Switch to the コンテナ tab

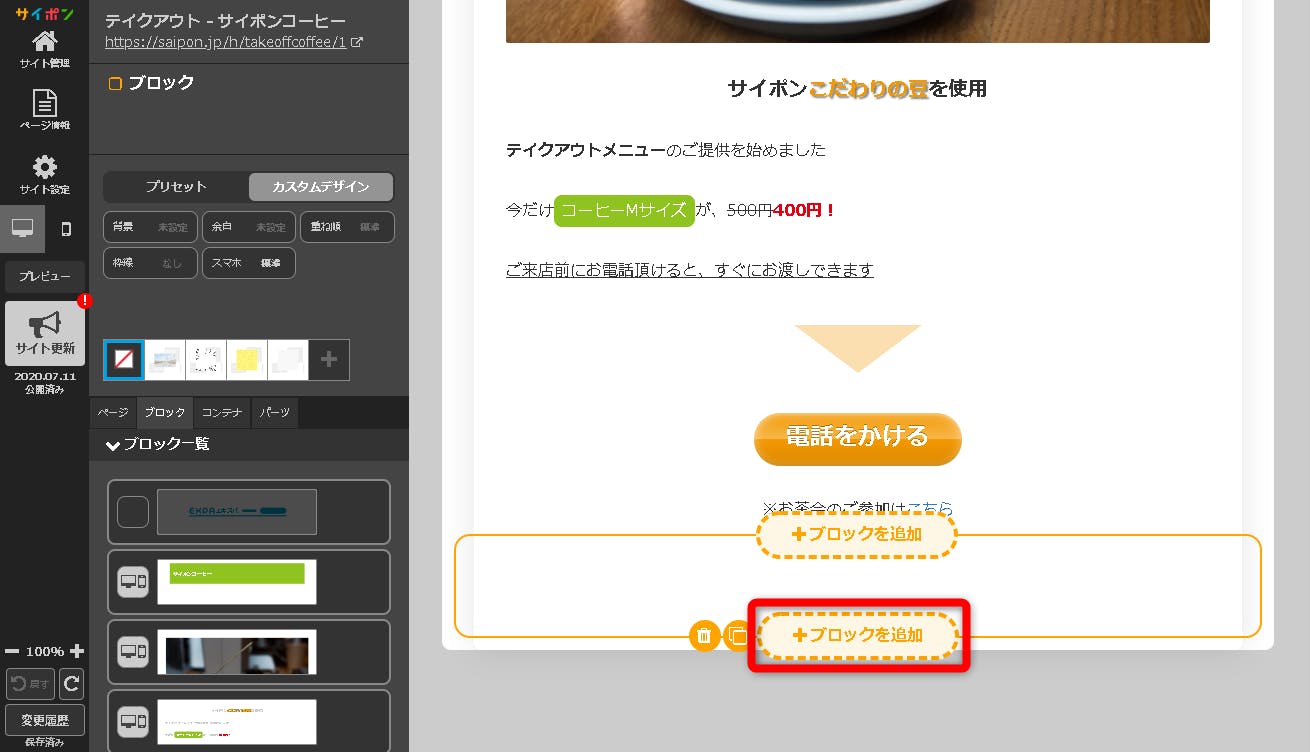221,412
